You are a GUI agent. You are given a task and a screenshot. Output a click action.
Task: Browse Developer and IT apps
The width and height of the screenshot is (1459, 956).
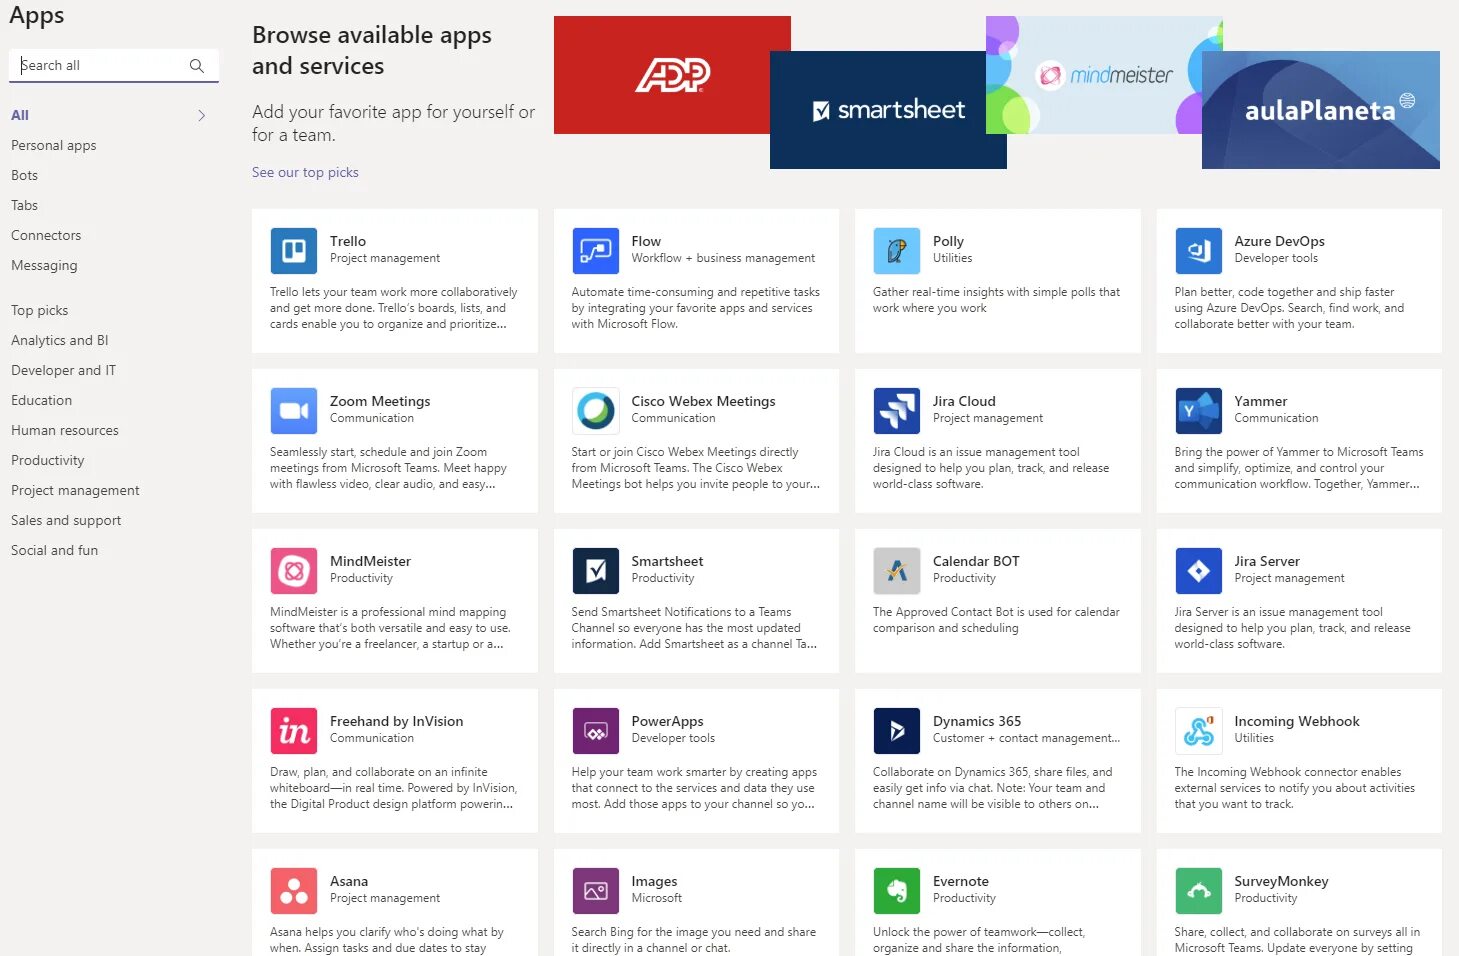[63, 370]
